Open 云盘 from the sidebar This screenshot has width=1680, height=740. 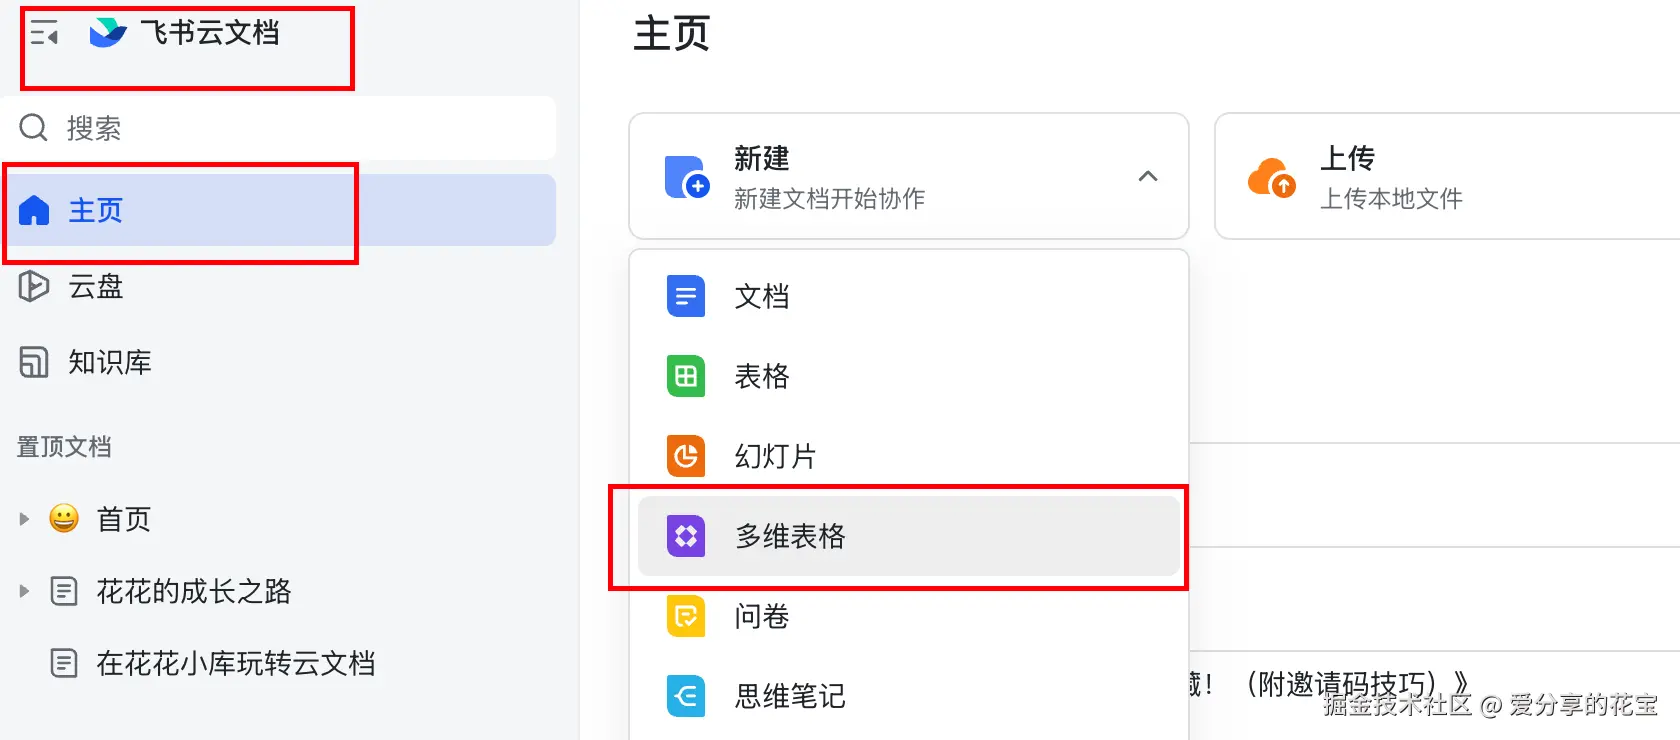pyautogui.click(x=278, y=287)
